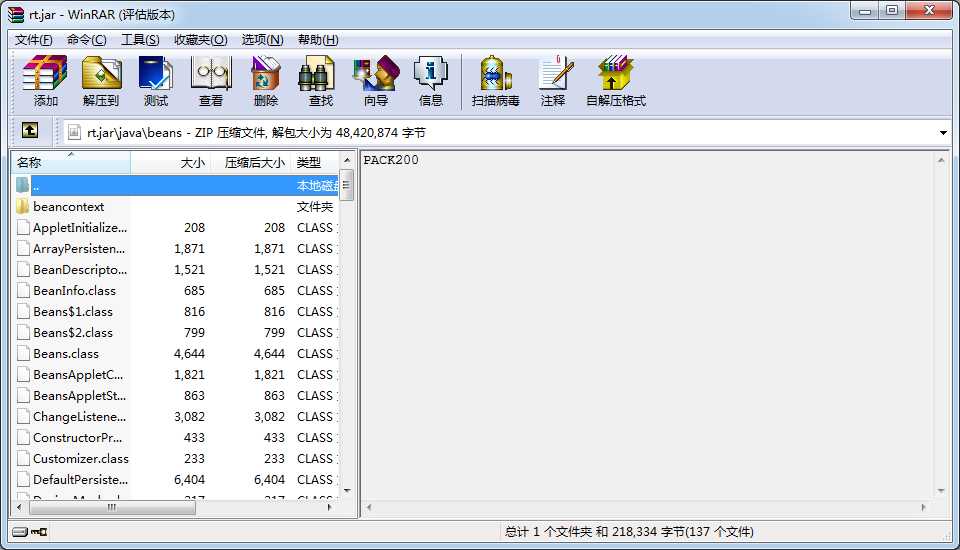Click the key icon in status bar
960x550 pixels.
(x=39, y=532)
